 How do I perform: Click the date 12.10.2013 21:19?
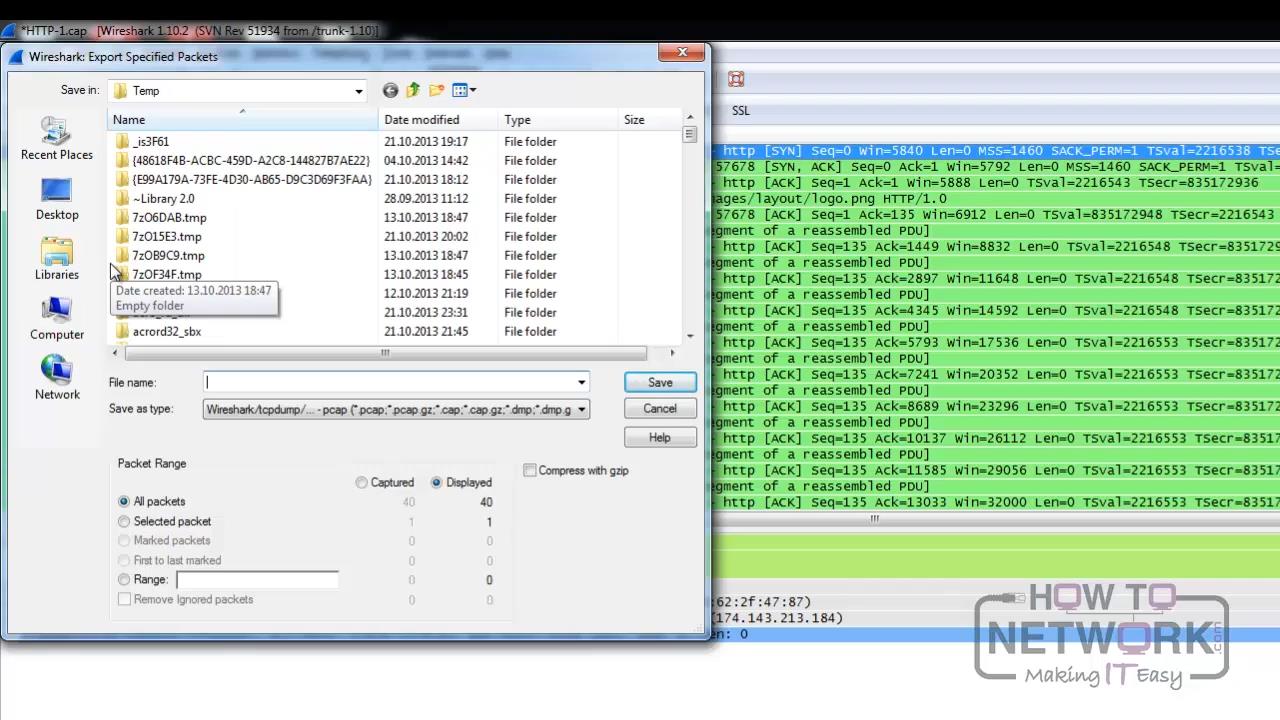(x=426, y=294)
